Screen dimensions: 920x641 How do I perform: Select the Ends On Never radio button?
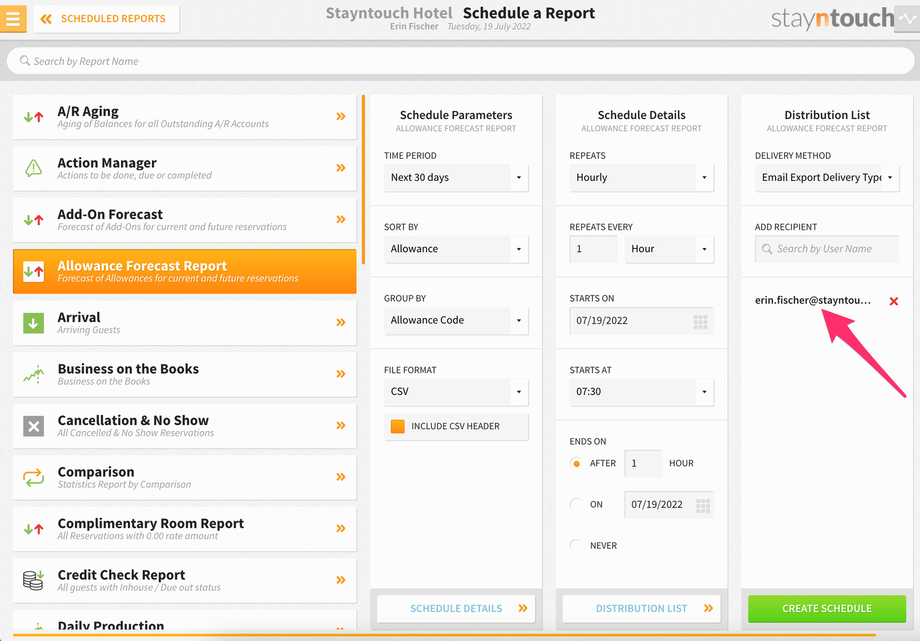click(576, 545)
